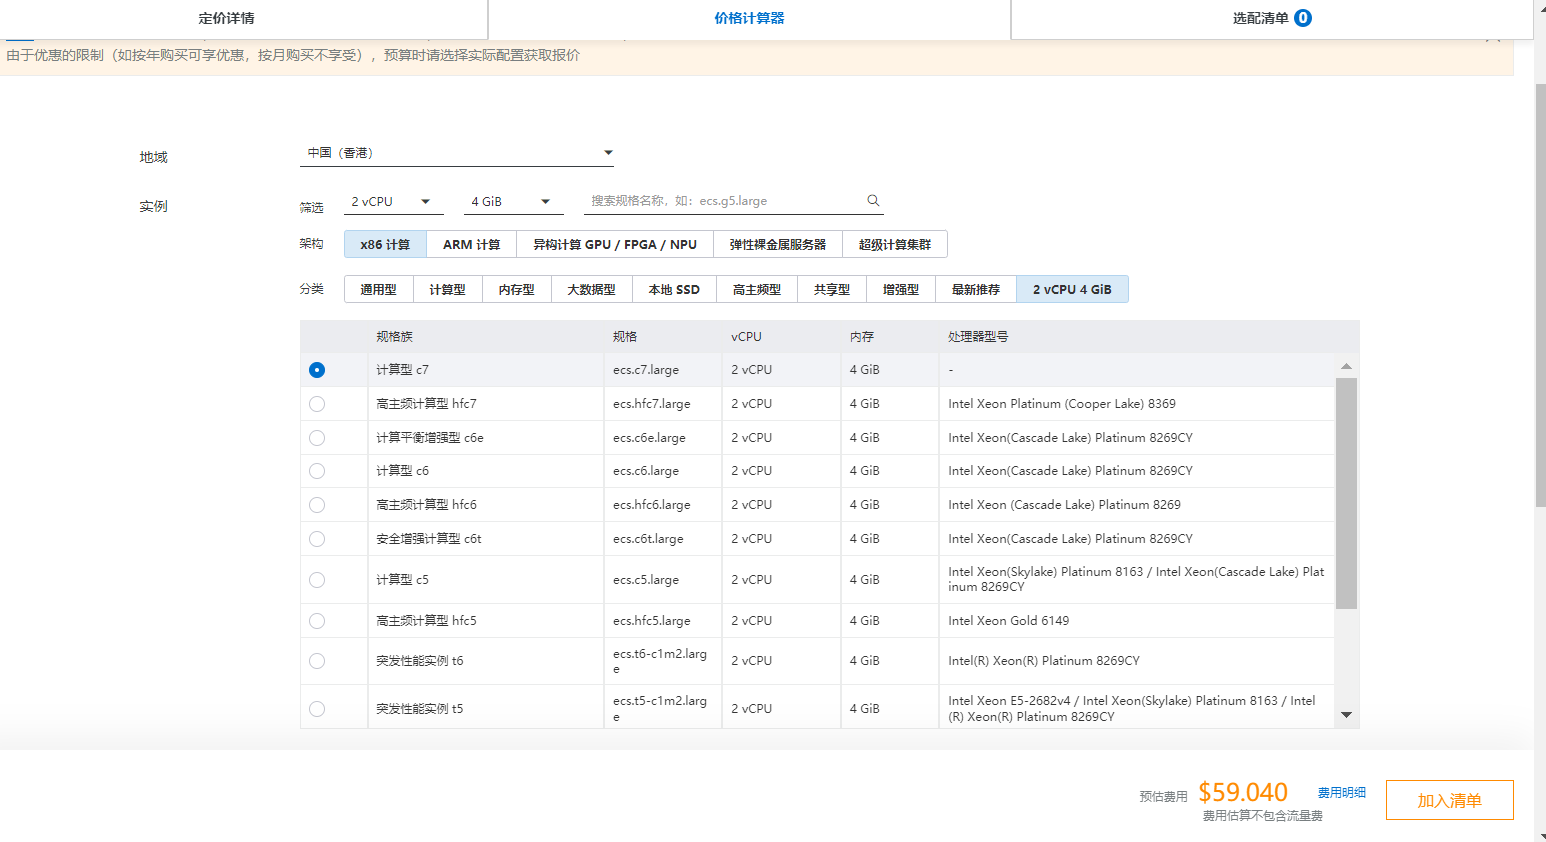
Task: Click the Intel Xeon Gold 6149 cell
Action: coord(1137,621)
